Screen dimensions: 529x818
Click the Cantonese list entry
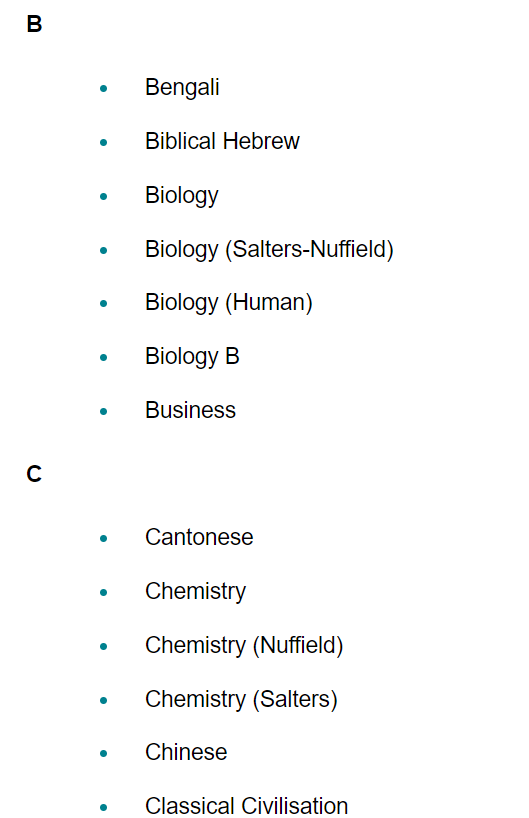(199, 537)
